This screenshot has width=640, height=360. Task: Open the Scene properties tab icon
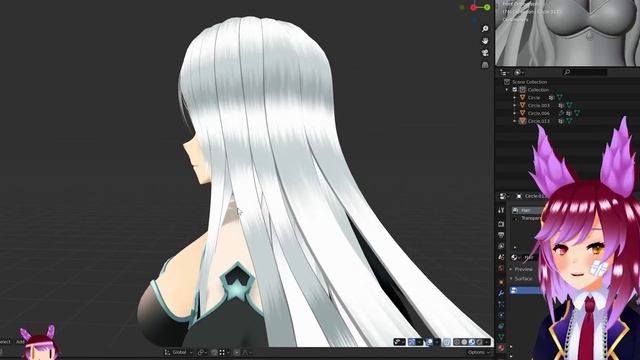[x=501, y=257]
